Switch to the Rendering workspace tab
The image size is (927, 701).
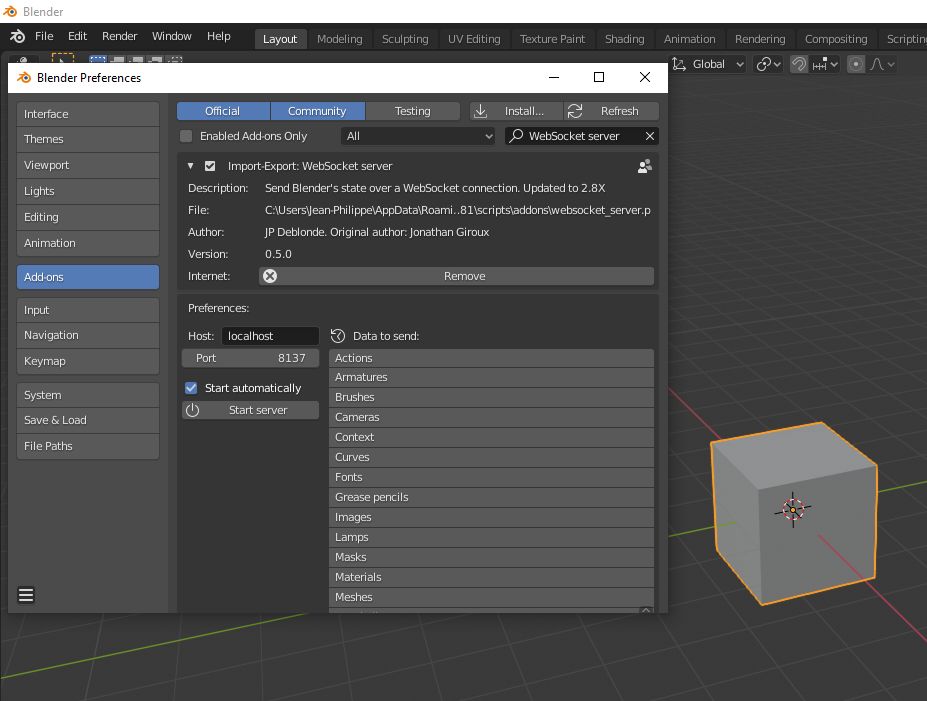tap(760, 39)
